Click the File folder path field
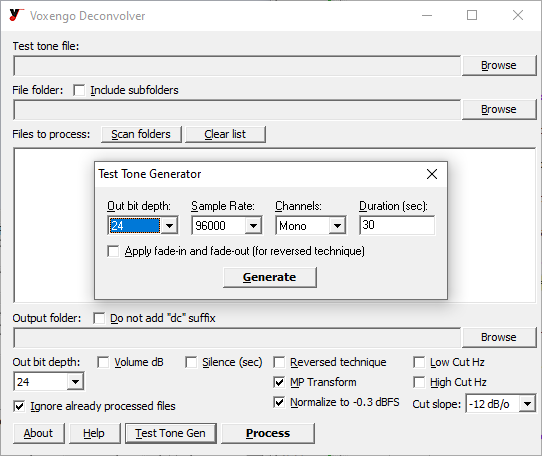The height and width of the screenshot is (456, 542). (x=237, y=110)
